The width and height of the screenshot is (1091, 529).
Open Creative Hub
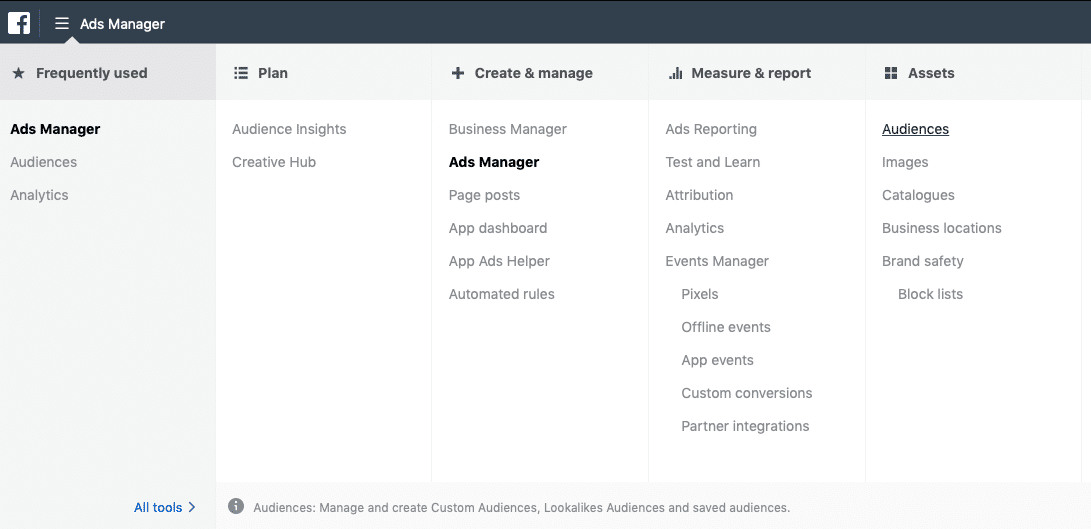(x=273, y=162)
